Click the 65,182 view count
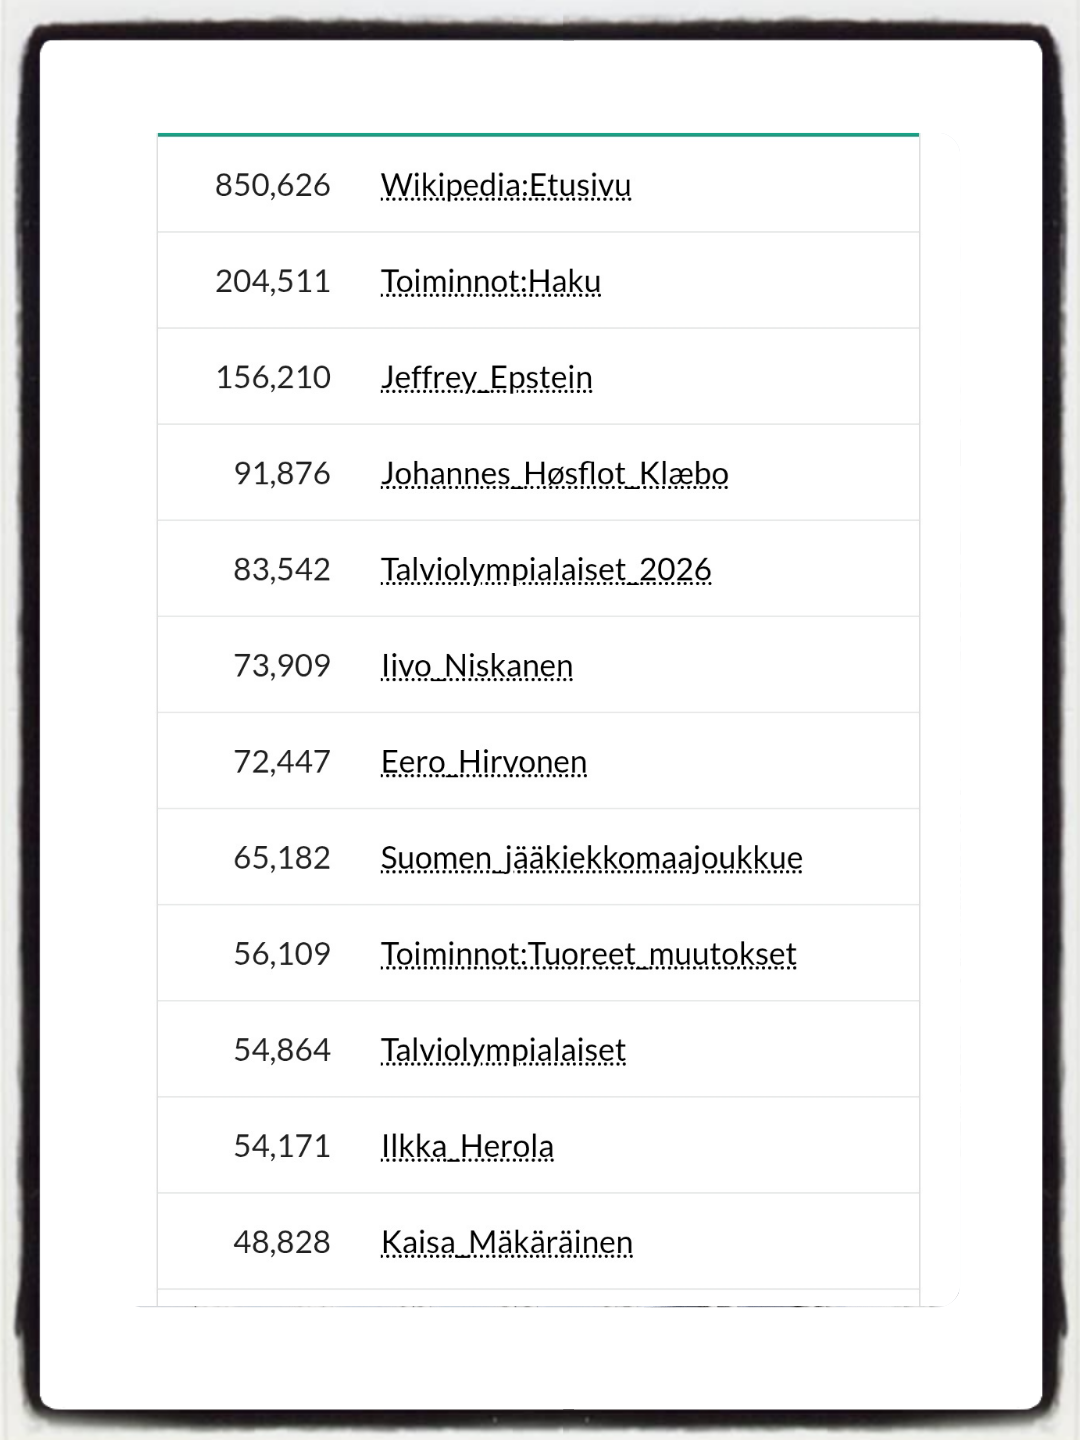 click(x=282, y=858)
